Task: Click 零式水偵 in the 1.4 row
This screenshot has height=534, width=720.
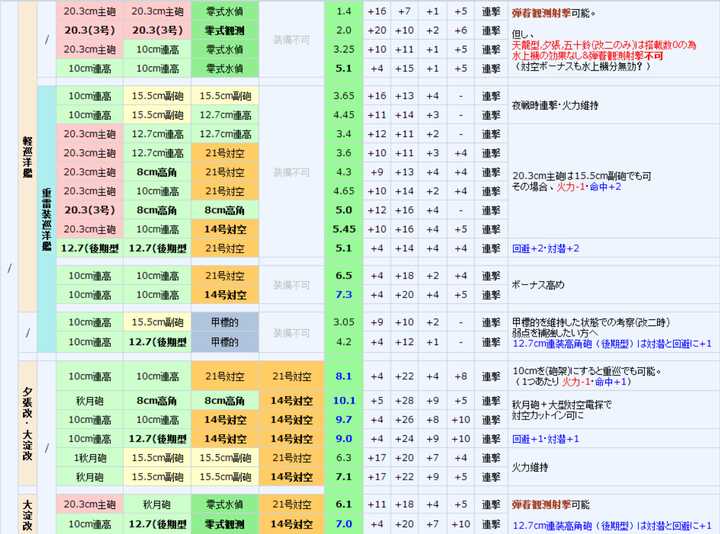Action: click(225, 11)
